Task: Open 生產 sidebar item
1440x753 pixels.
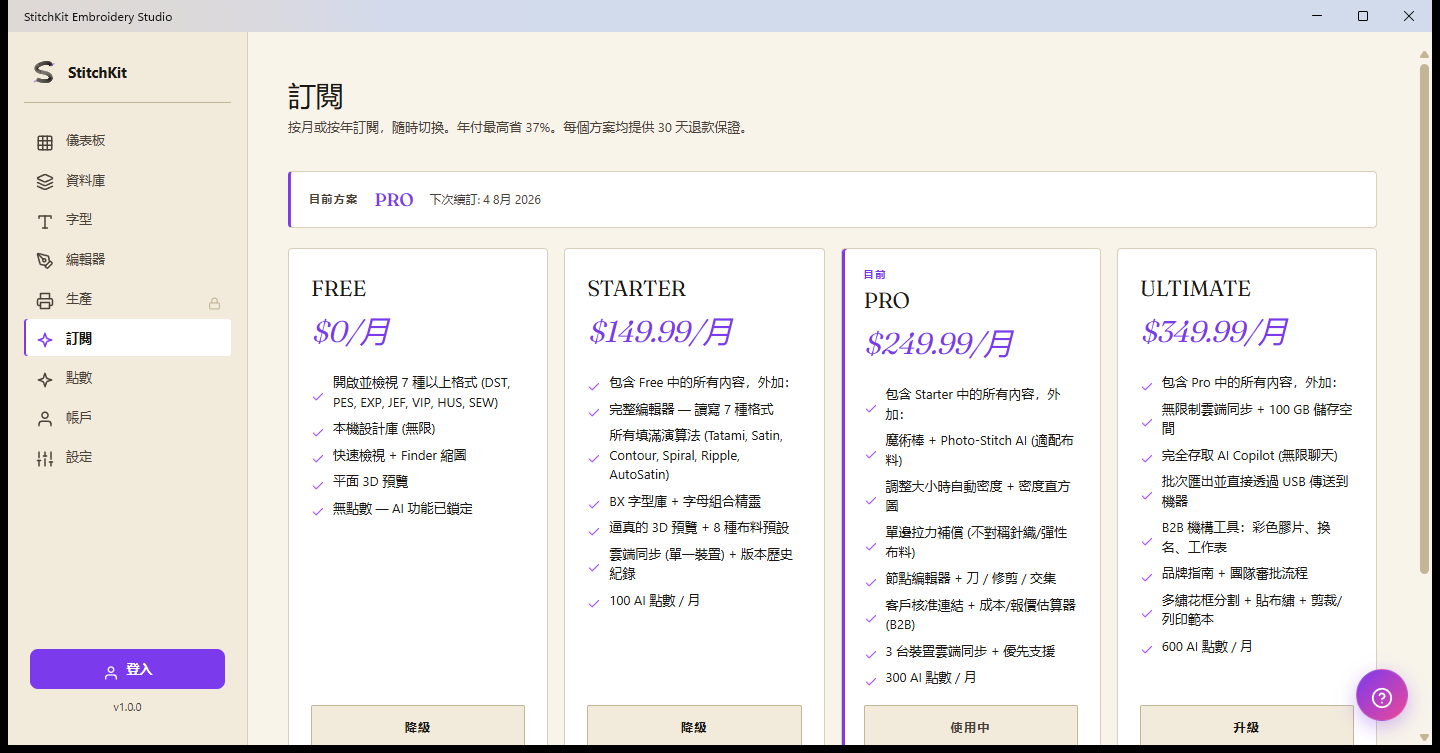Action: (128, 299)
